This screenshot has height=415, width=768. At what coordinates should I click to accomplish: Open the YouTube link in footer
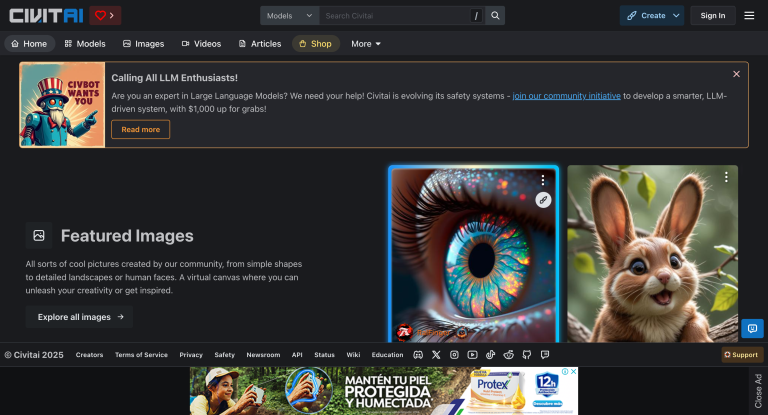click(x=472, y=355)
